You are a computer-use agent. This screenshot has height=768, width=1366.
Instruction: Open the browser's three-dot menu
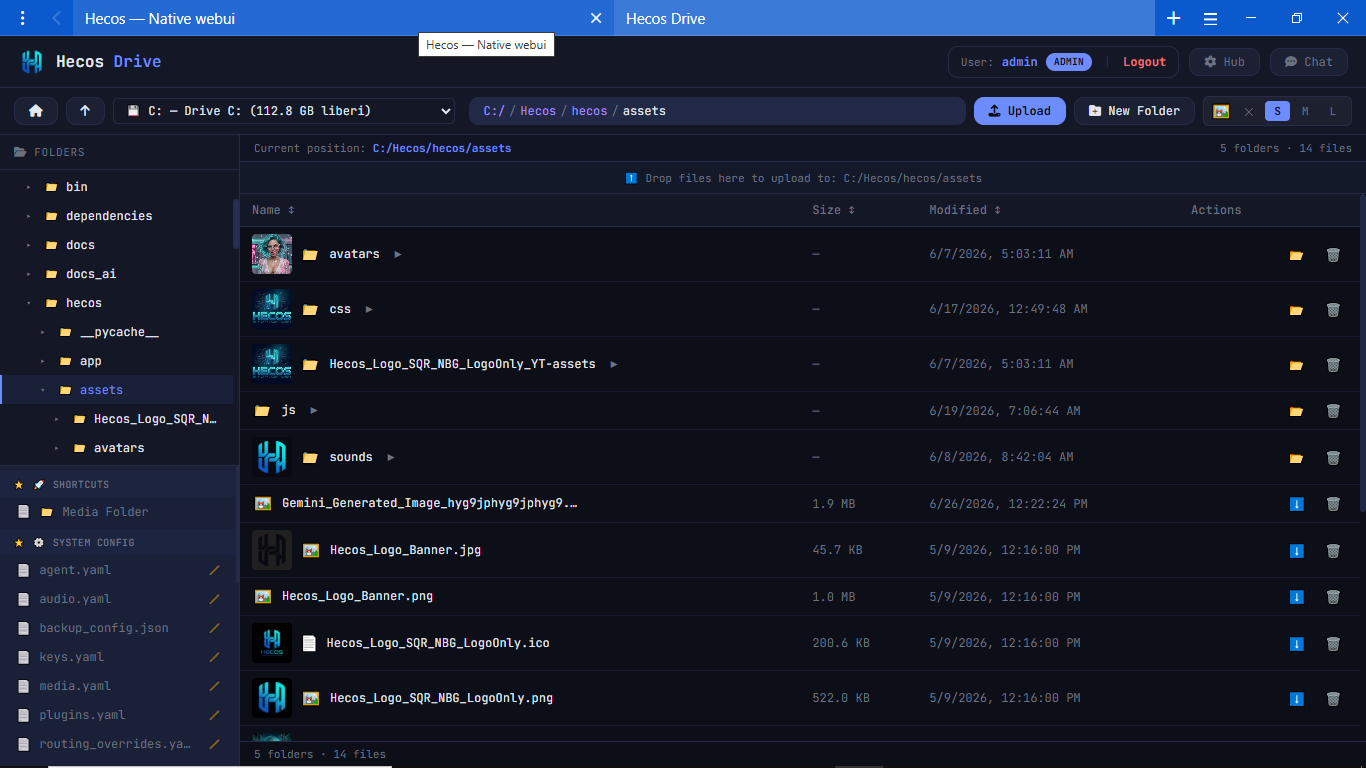22,18
